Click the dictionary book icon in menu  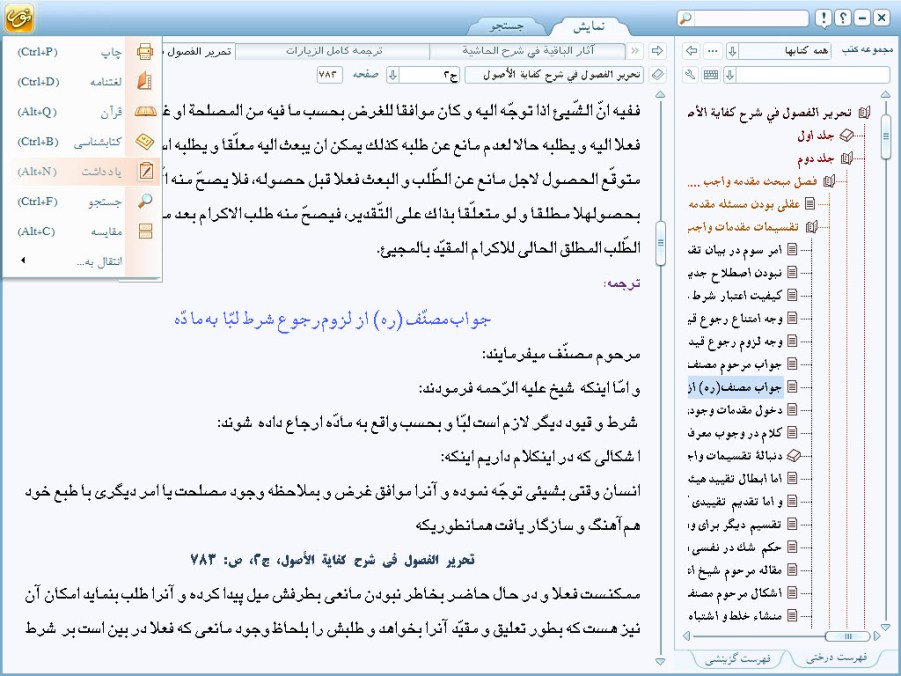(x=145, y=82)
